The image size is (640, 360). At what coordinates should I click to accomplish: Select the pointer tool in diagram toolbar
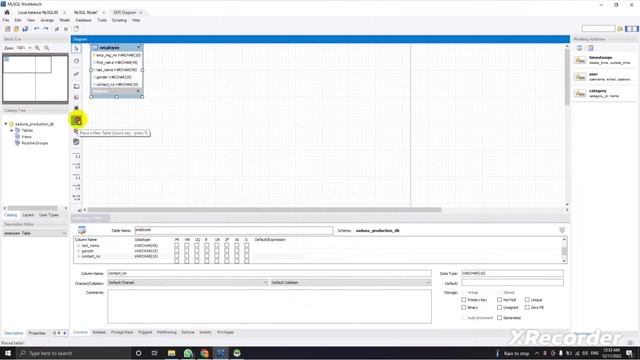pyautogui.click(x=76, y=49)
